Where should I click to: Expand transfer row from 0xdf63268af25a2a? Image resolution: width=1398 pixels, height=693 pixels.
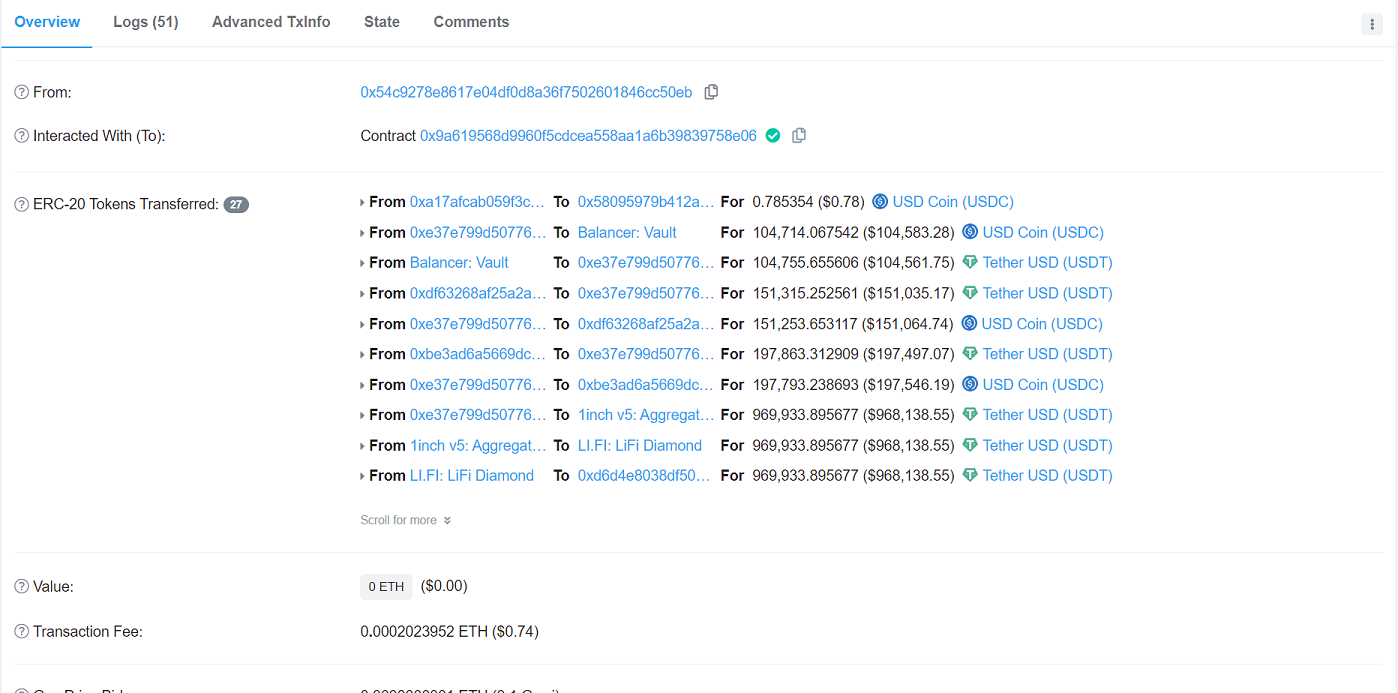click(363, 294)
